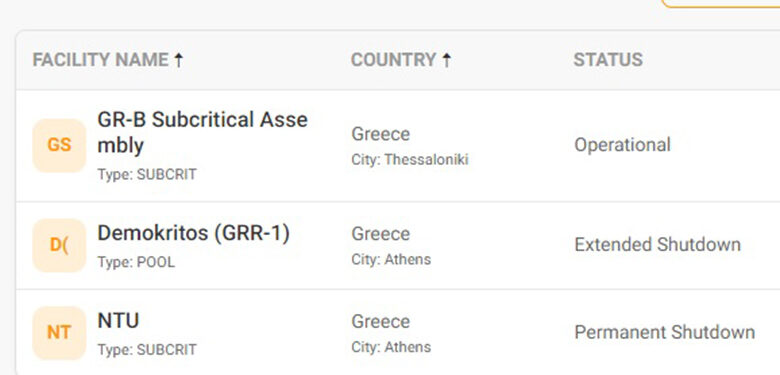The height and width of the screenshot is (375, 780).
Task: Click the NT avatar icon
Action: coord(59,333)
